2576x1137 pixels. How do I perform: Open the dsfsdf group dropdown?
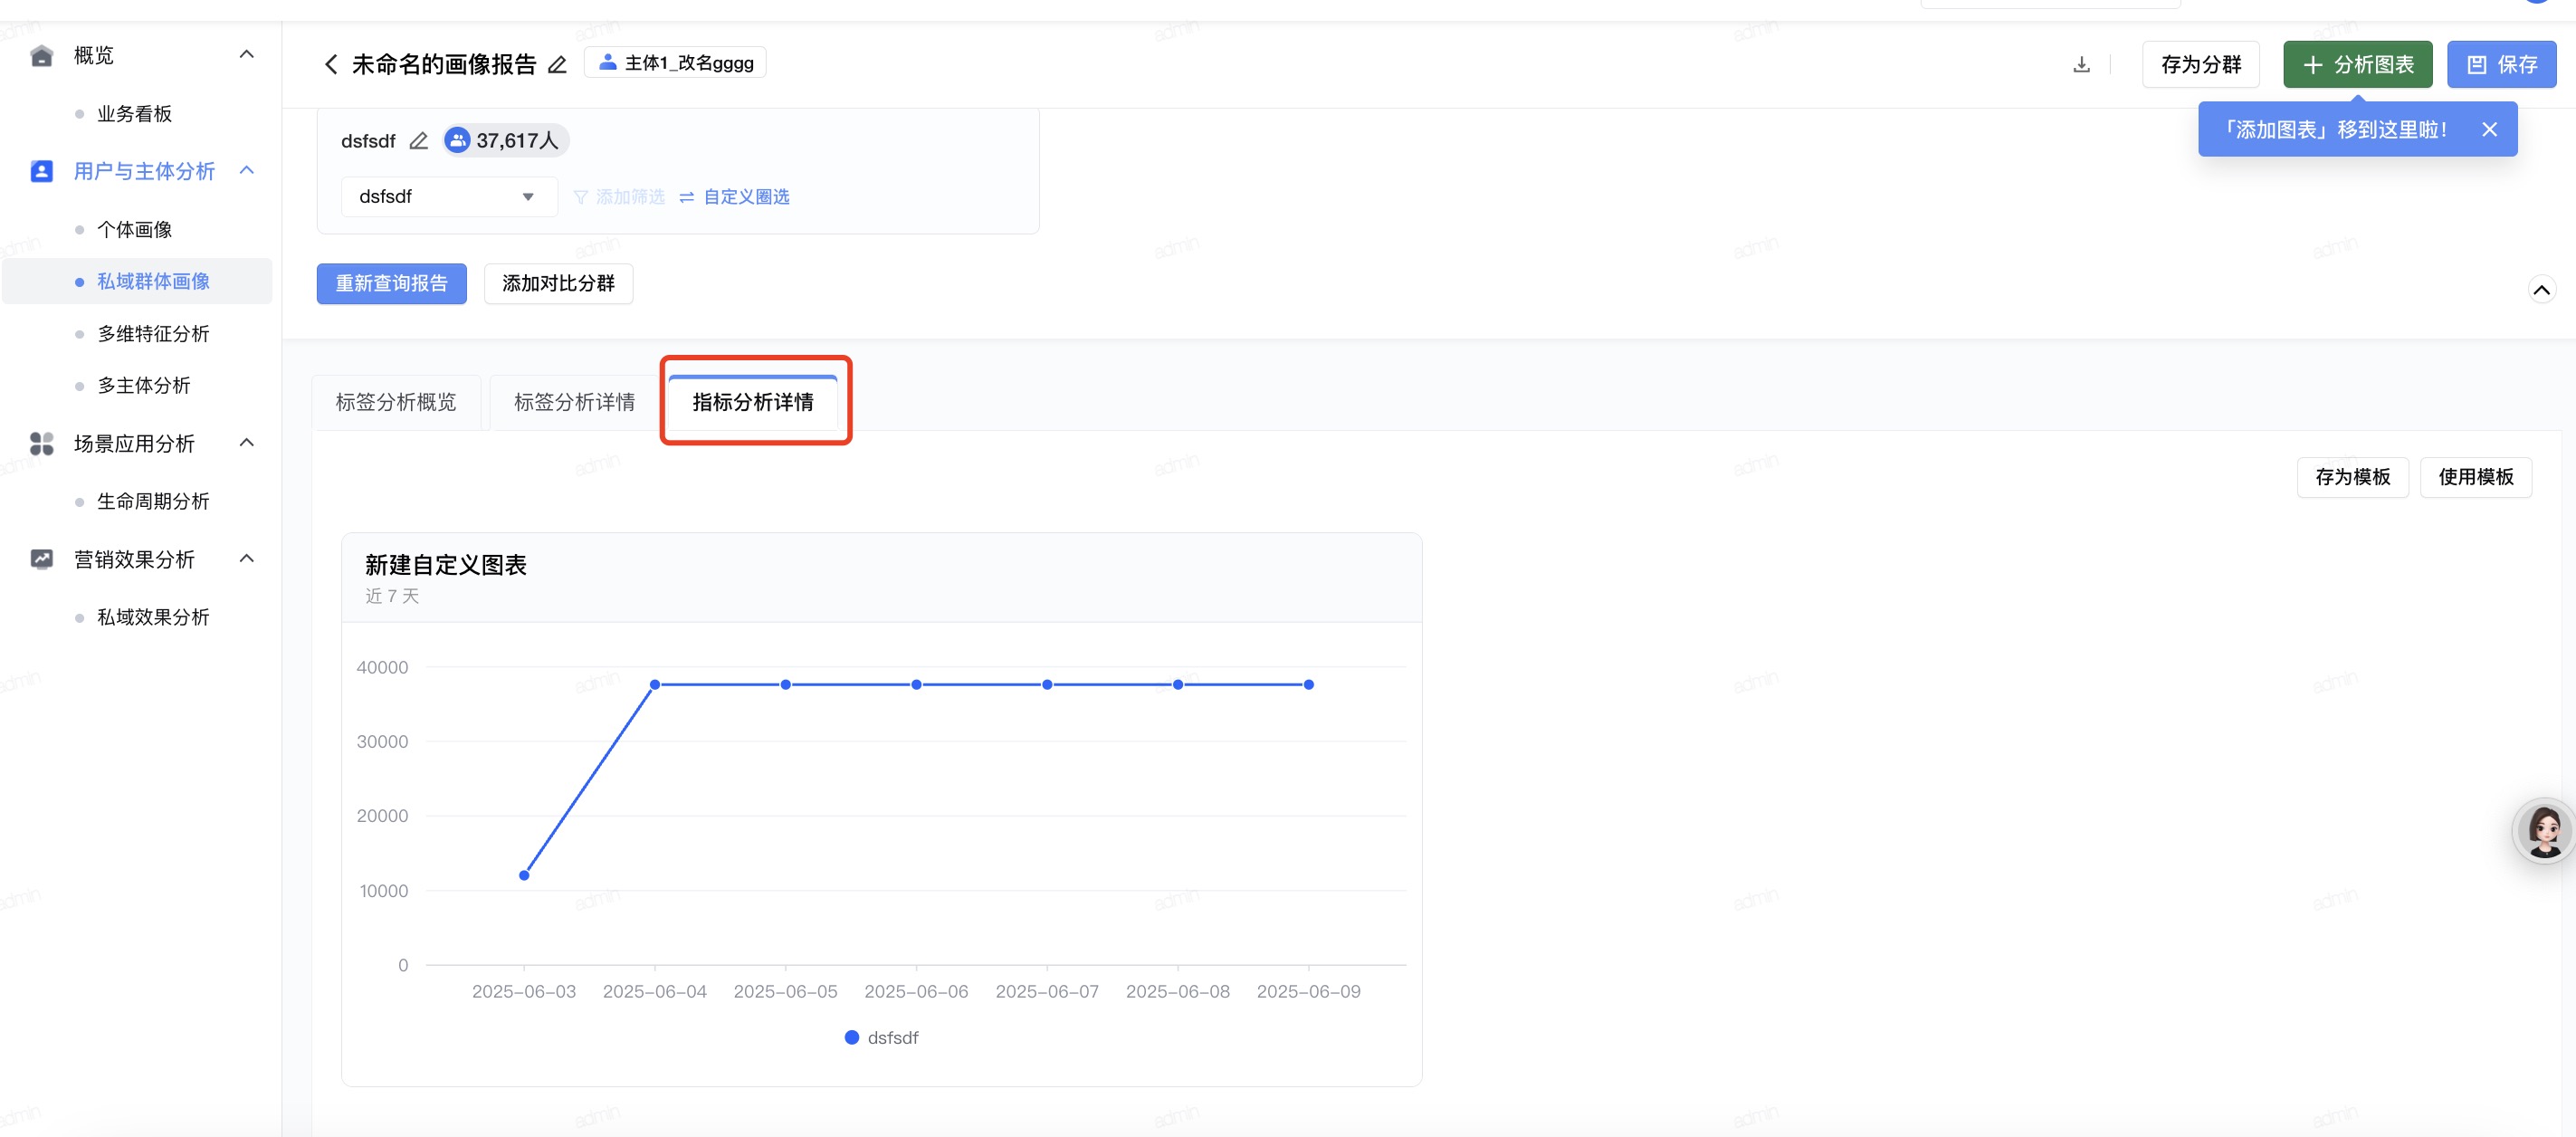tap(448, 197)
